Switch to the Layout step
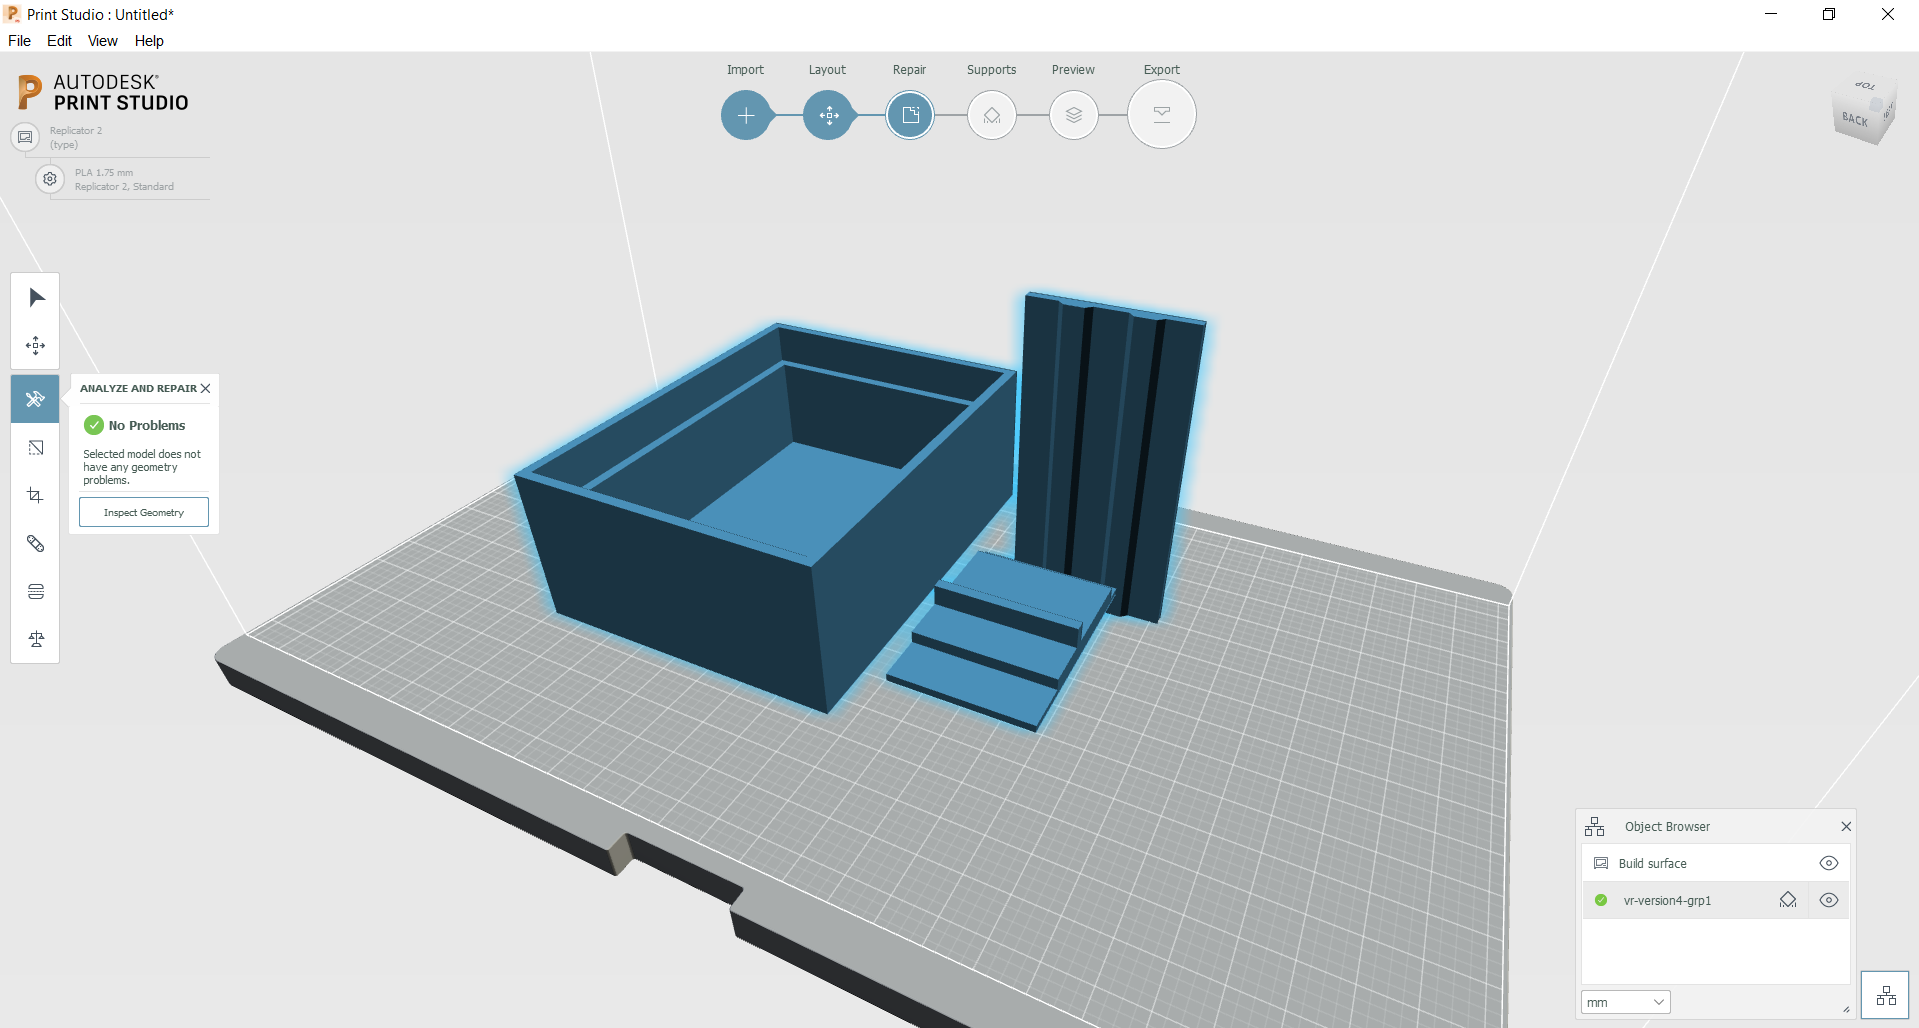Image resolution: width=1919 pixels, height=1028 pixels. pyautogui.click(x=828, y=114)
